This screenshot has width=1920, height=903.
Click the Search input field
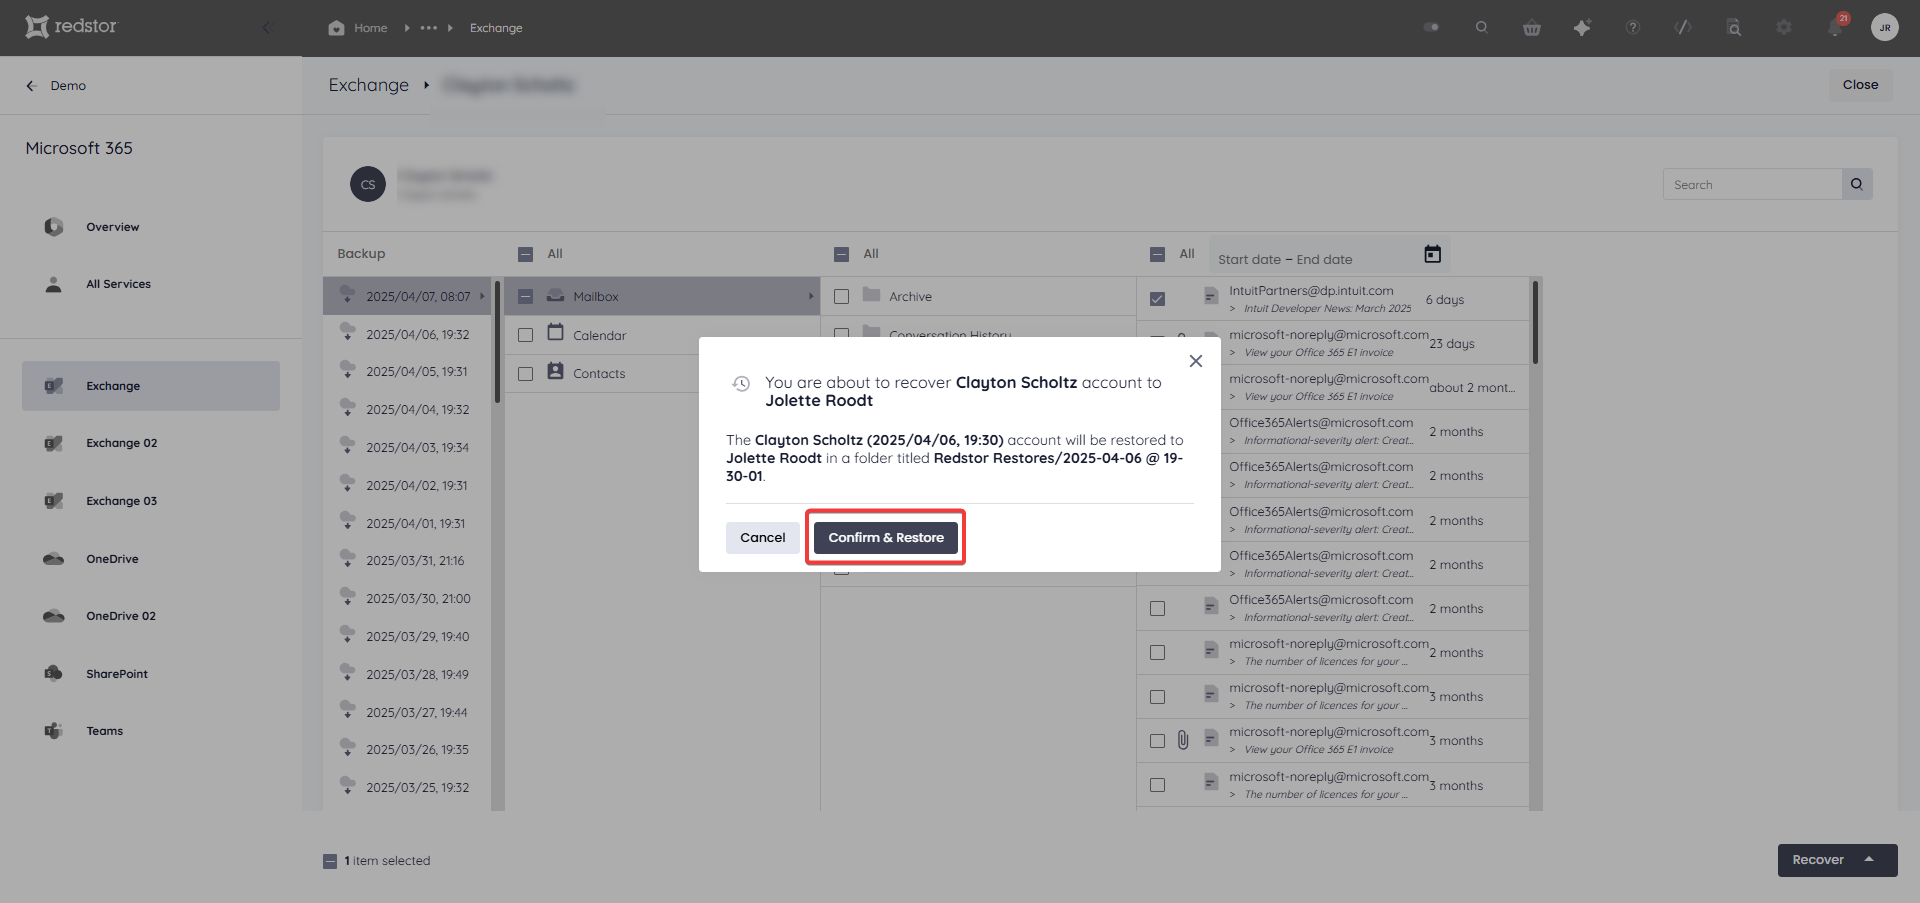click(1752, 184)
